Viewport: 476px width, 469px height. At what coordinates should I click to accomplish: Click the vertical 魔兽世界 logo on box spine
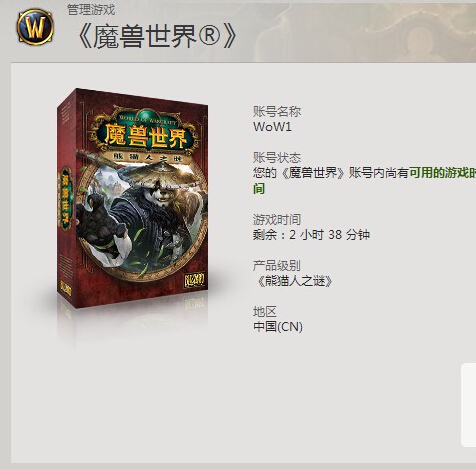click(x=65, y=200)
